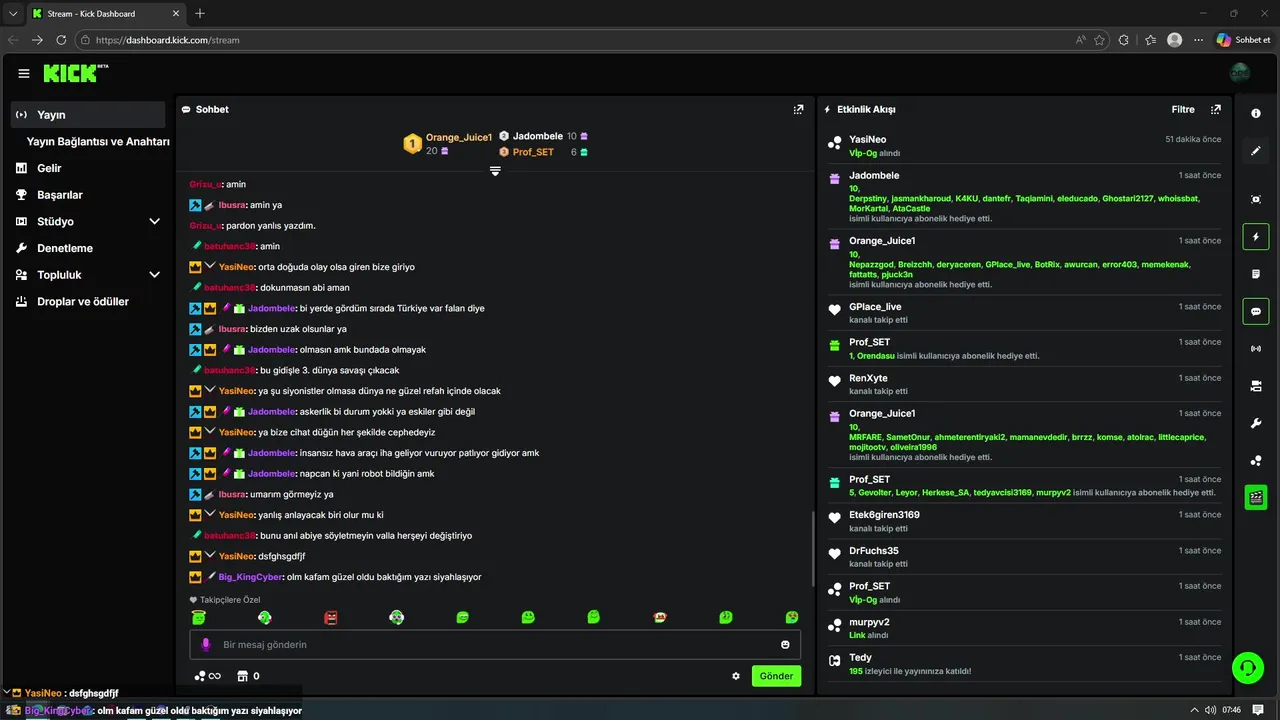Viewport: 1280px width, 720px height.
Task: Expand the Topluluk sidebar section
Action: (x=154, y=275)
